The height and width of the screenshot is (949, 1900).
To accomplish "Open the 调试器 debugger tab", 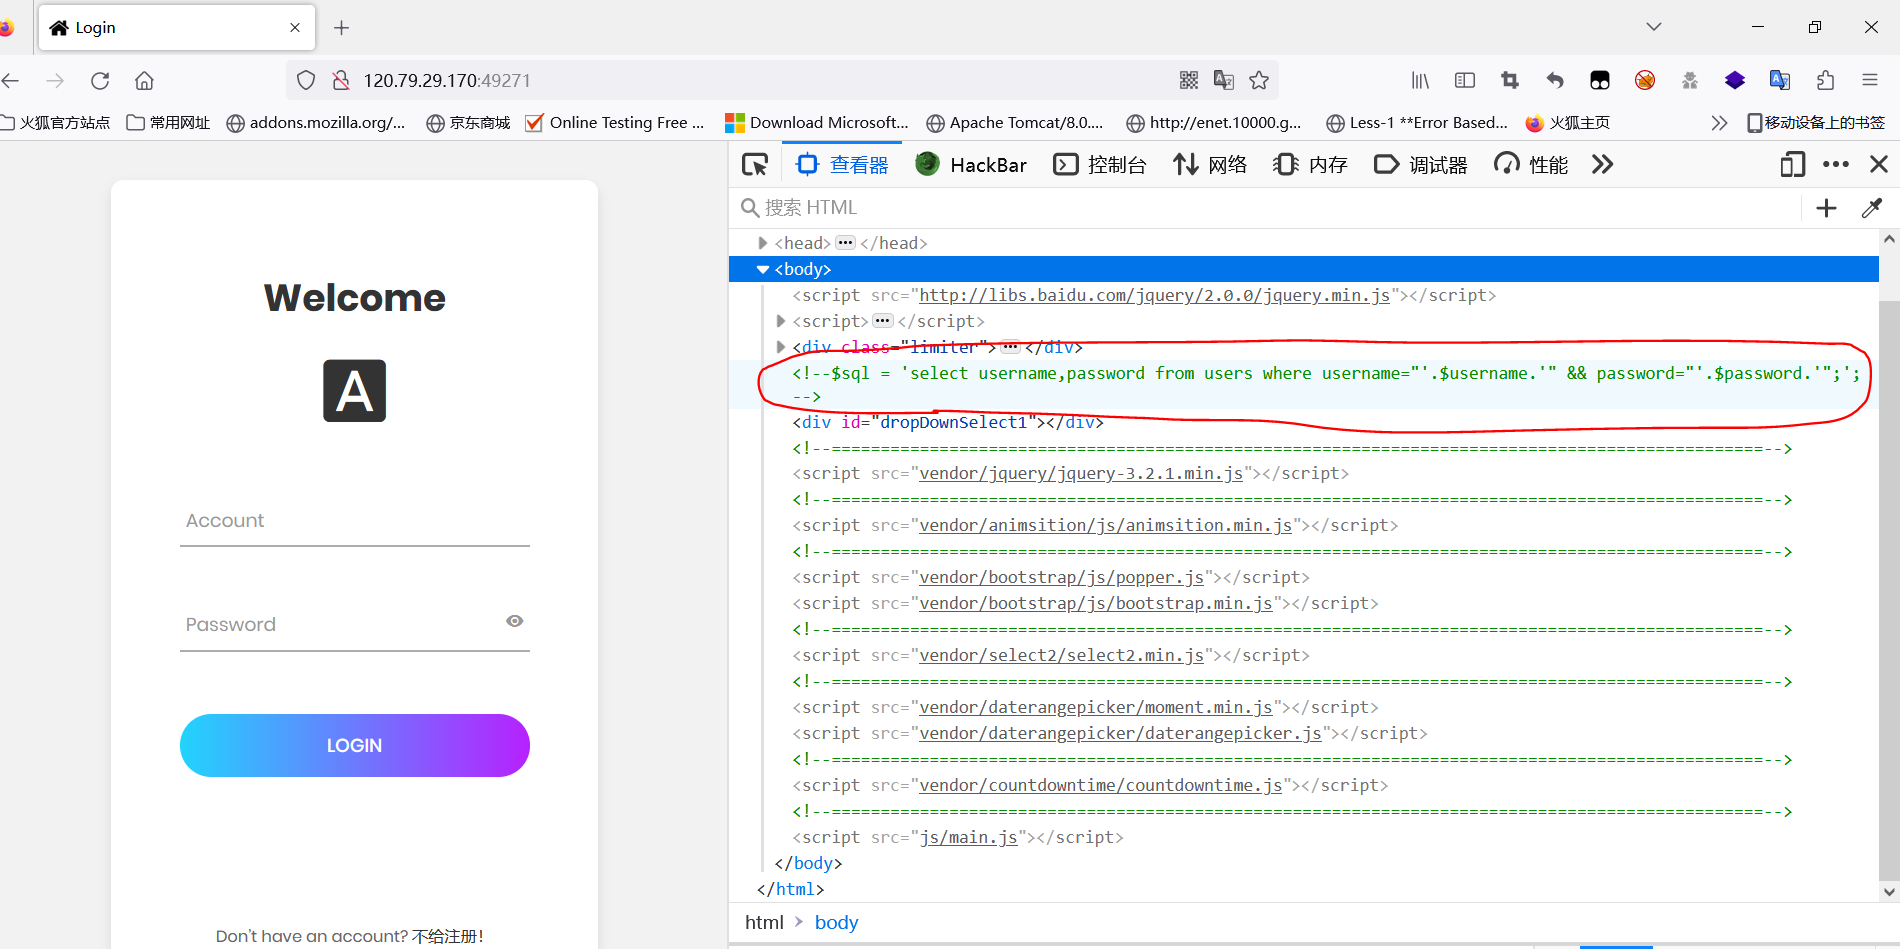I will [x=1421, y=164].
